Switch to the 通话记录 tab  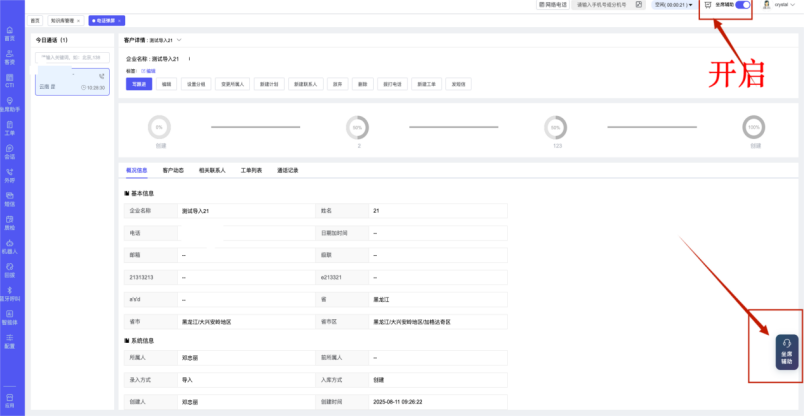coord(287,171)
